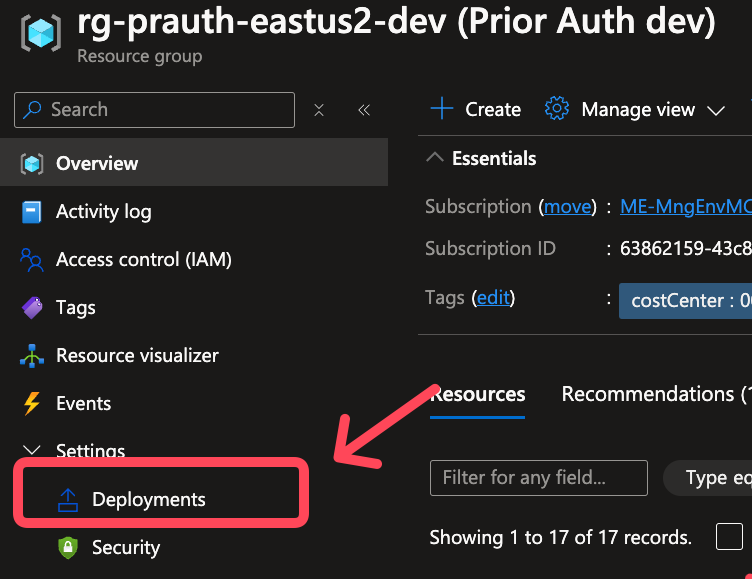752x579 pixels.
Task: Open Security under Settings
Action: [x=126, y=547]
